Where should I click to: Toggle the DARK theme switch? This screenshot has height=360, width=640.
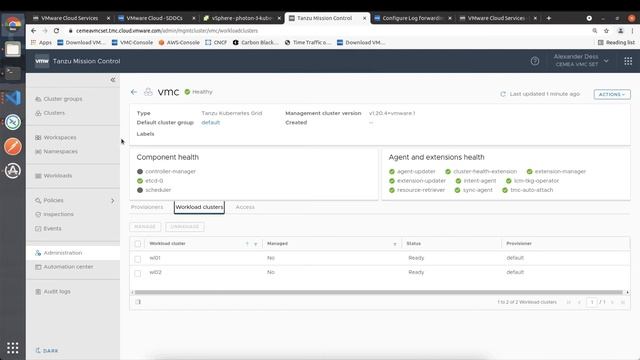[x=47, y=351]
